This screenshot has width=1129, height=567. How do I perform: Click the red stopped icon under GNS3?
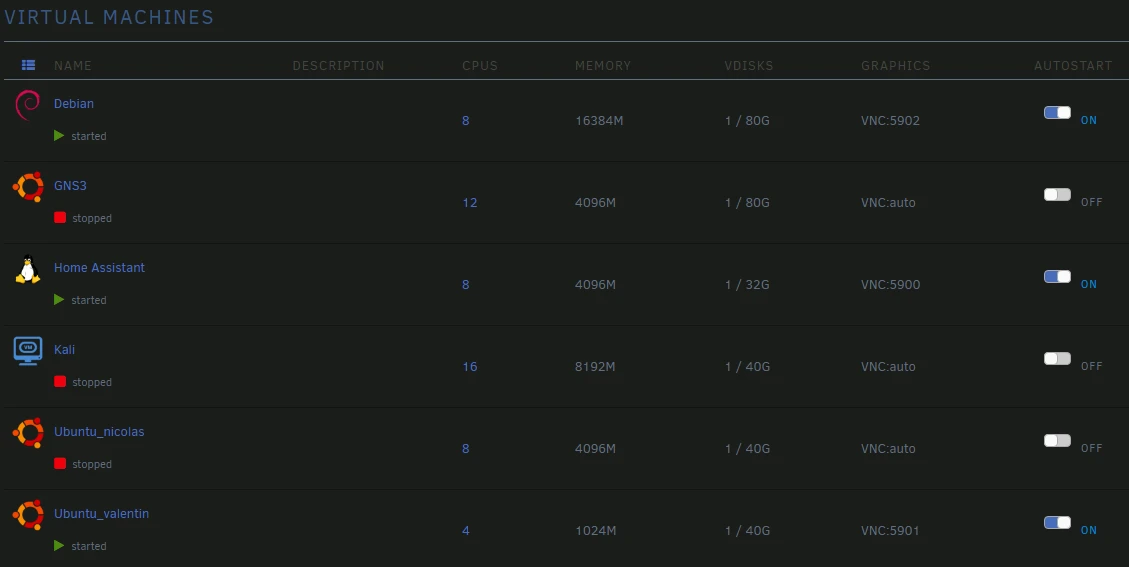tap(60, 218)
